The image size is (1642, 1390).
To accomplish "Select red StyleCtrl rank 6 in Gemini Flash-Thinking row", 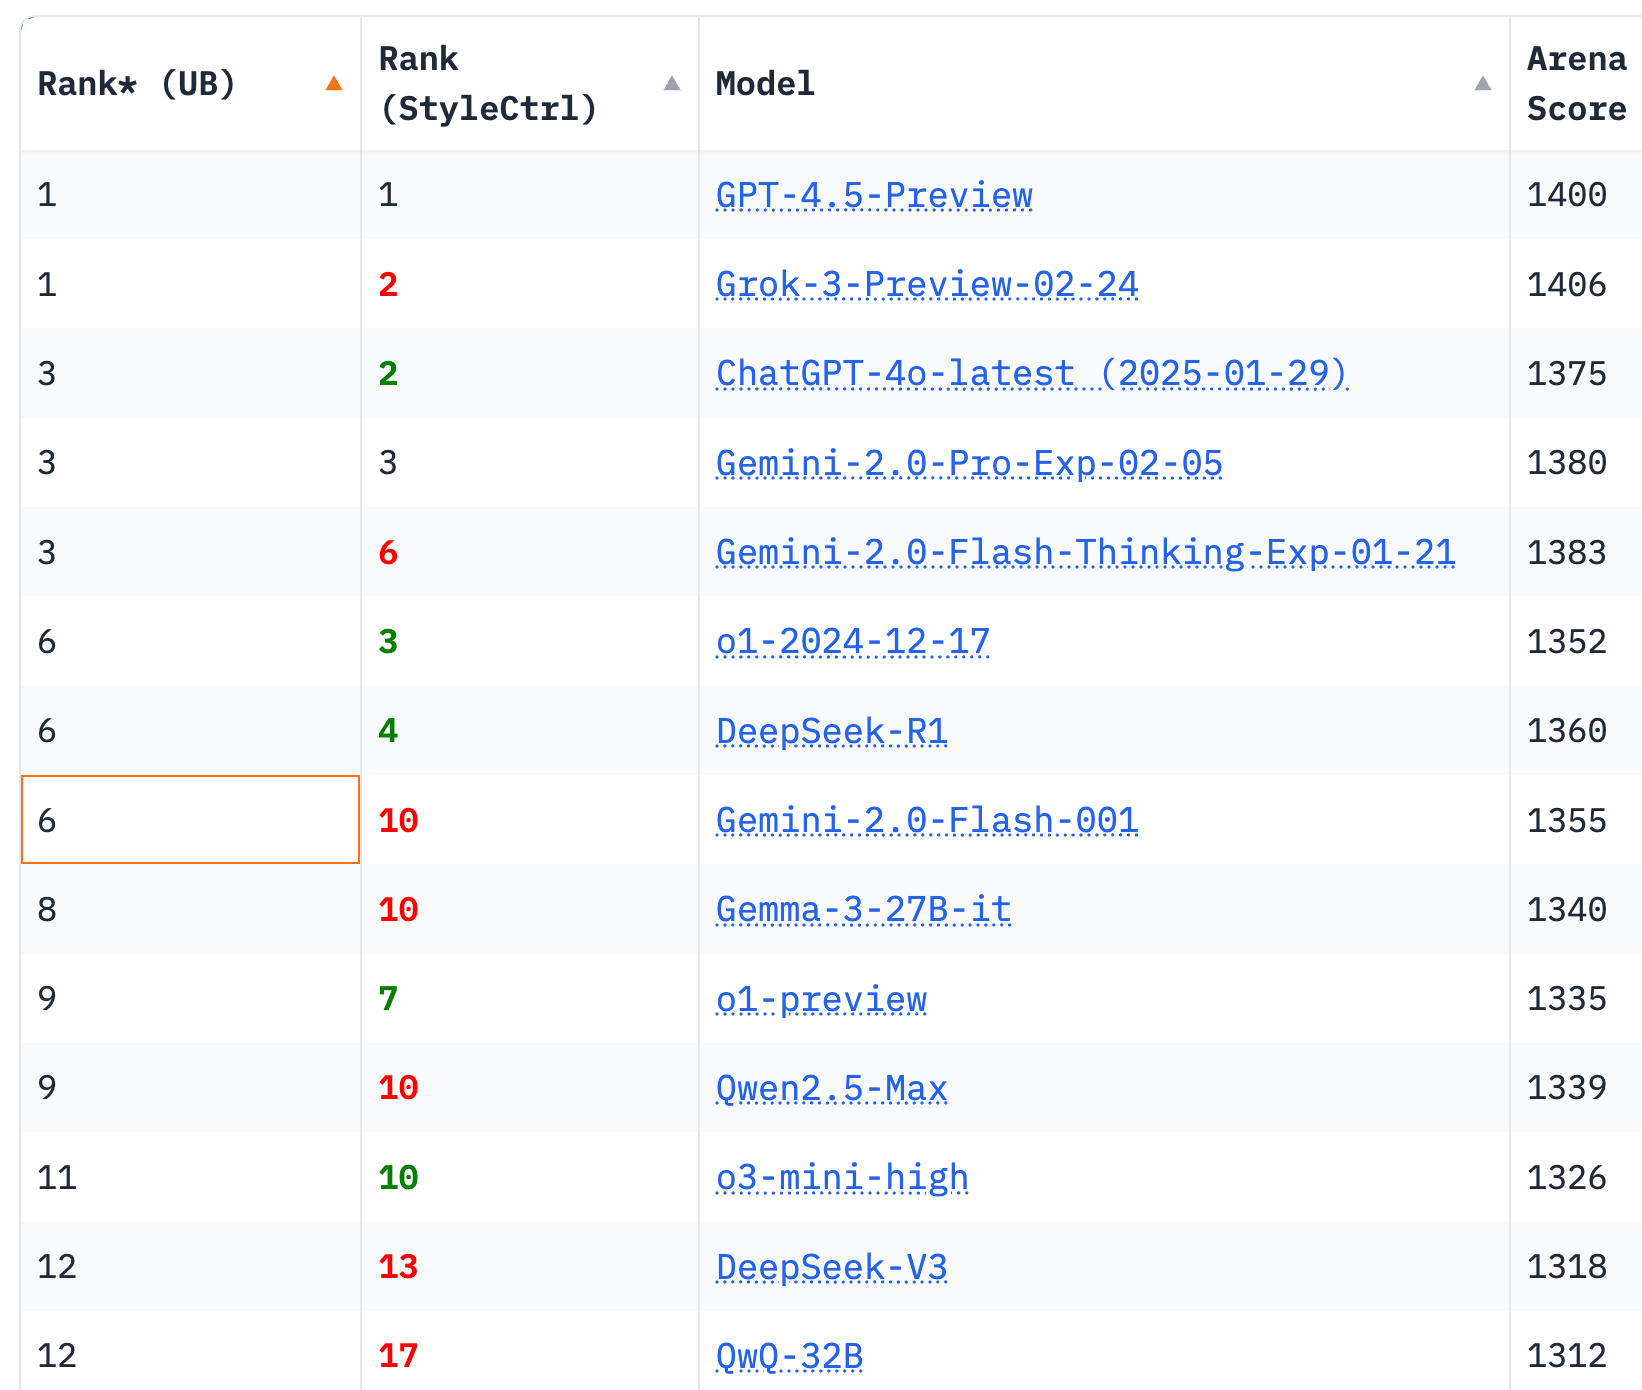I will point(388,552).
